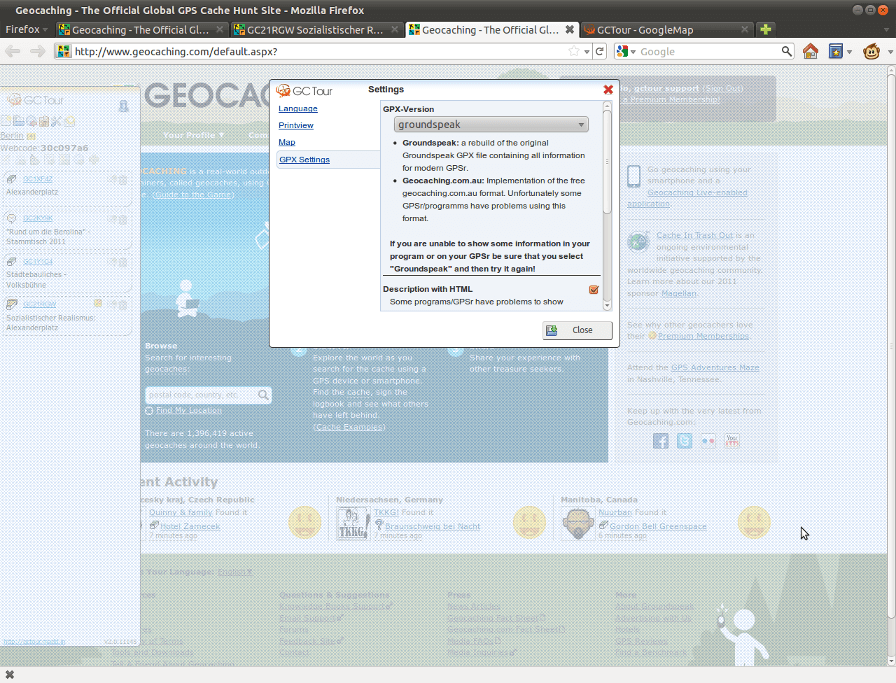Screen dimensions: 896x683
Task: Close the GCTour - GoogleMap tab
Action: coord(744,30)
